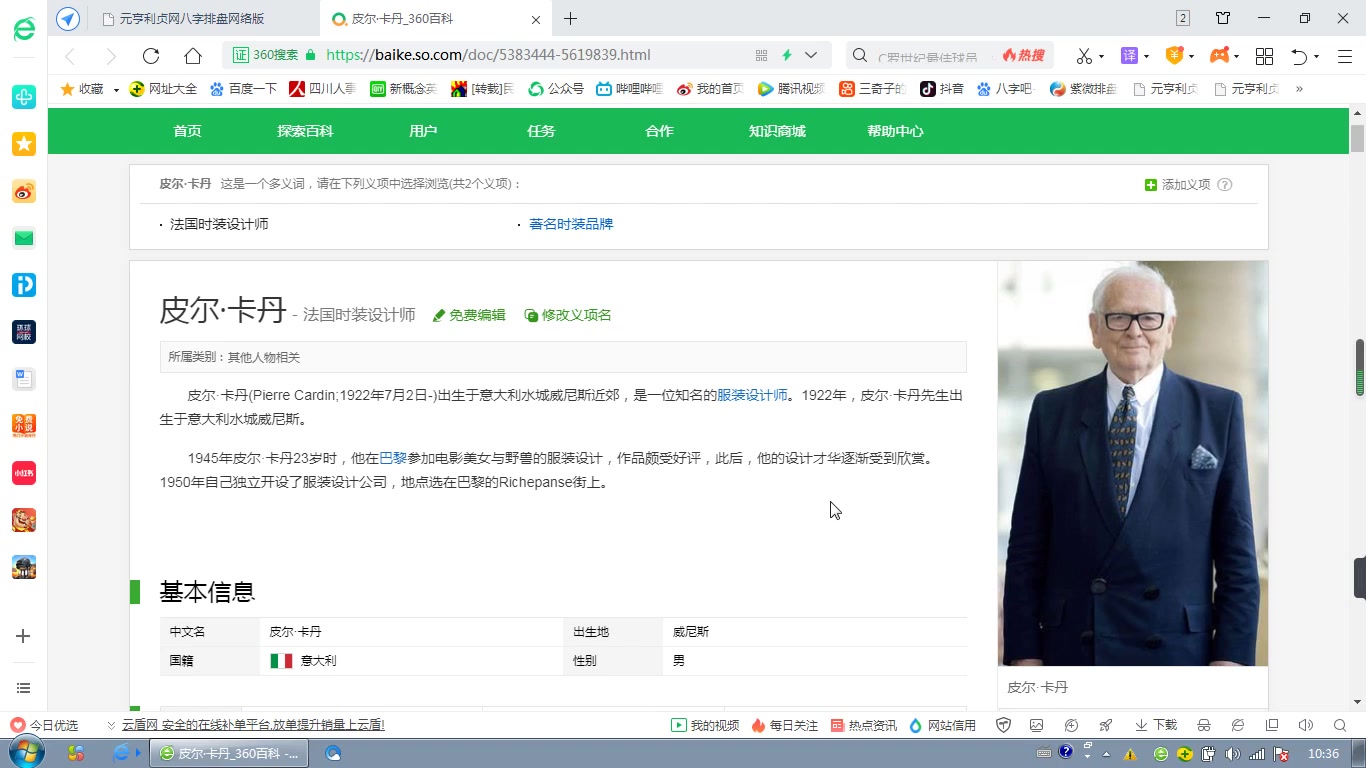Open the 任务 nav item

[x=541, y=131]
